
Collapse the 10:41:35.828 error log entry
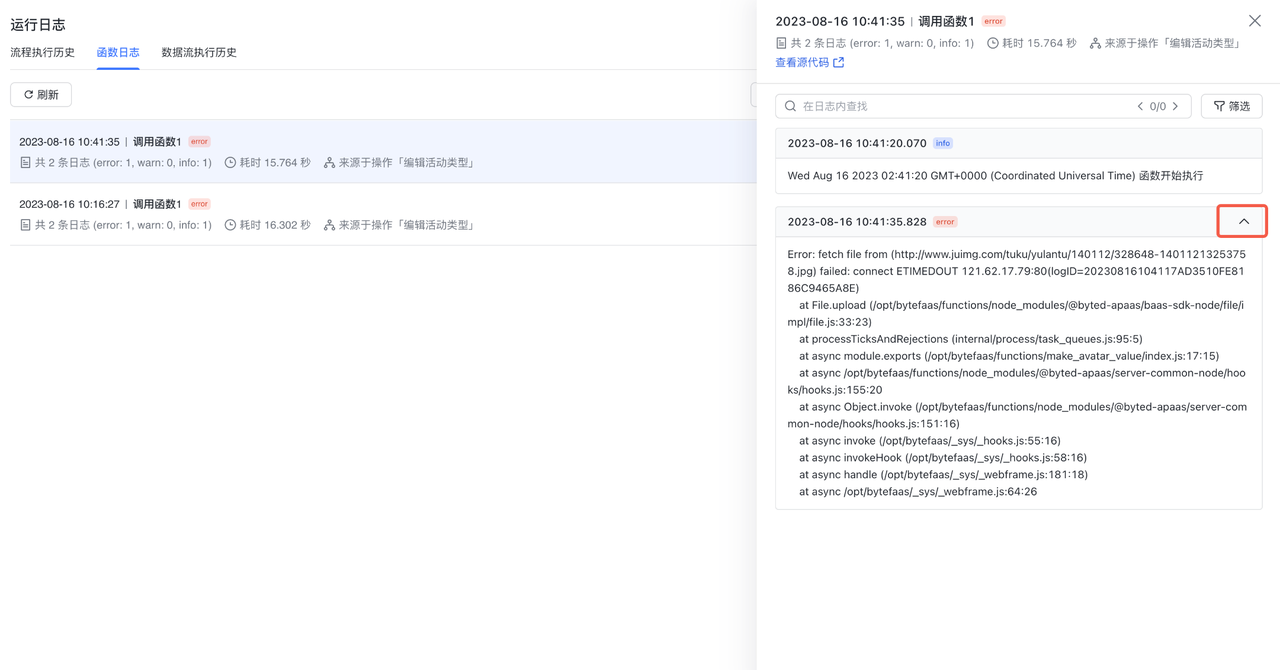pos(1243,221)
